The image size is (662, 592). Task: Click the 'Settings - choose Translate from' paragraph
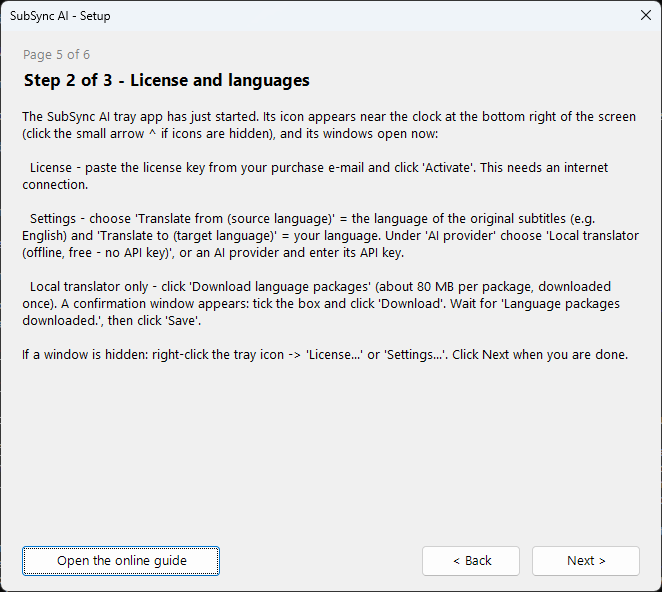click(331, 236)
